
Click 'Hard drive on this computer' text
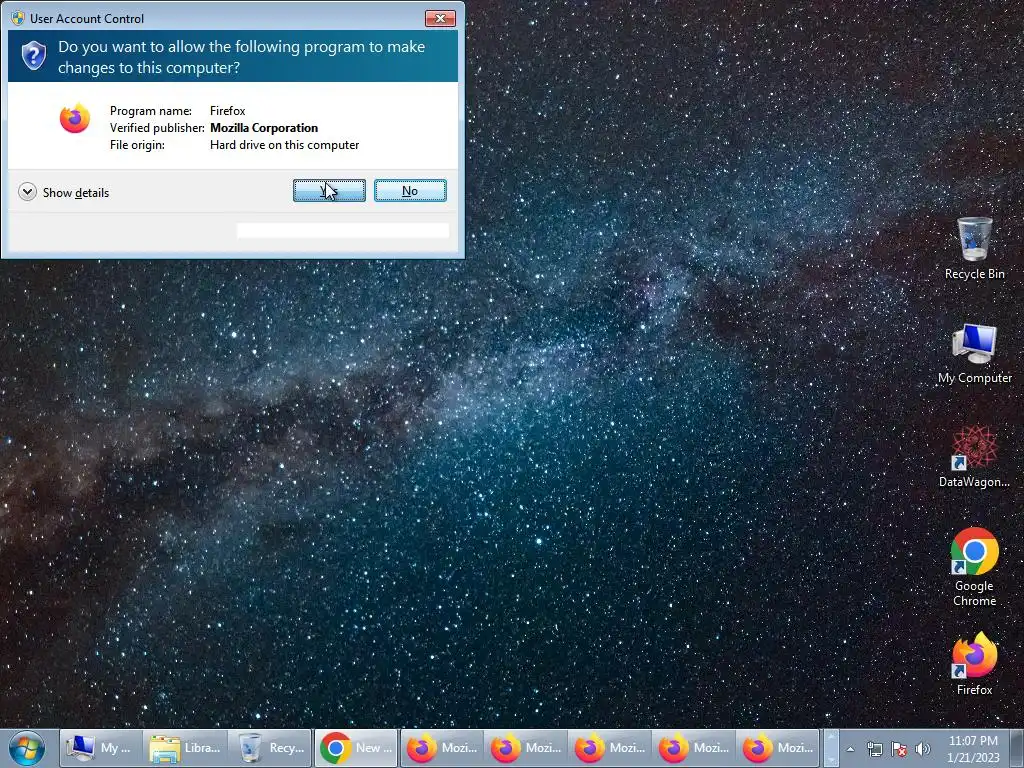[x=284, y=145]
